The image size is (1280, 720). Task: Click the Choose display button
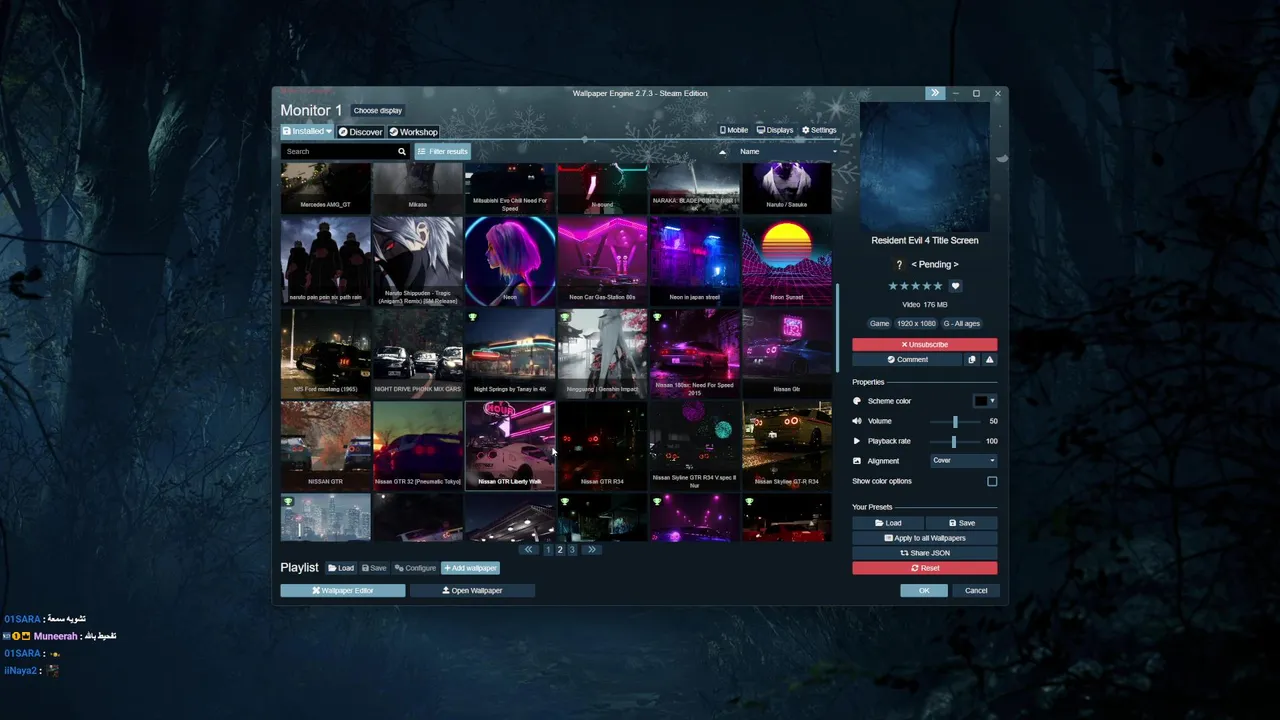click(x=378, y=111)
